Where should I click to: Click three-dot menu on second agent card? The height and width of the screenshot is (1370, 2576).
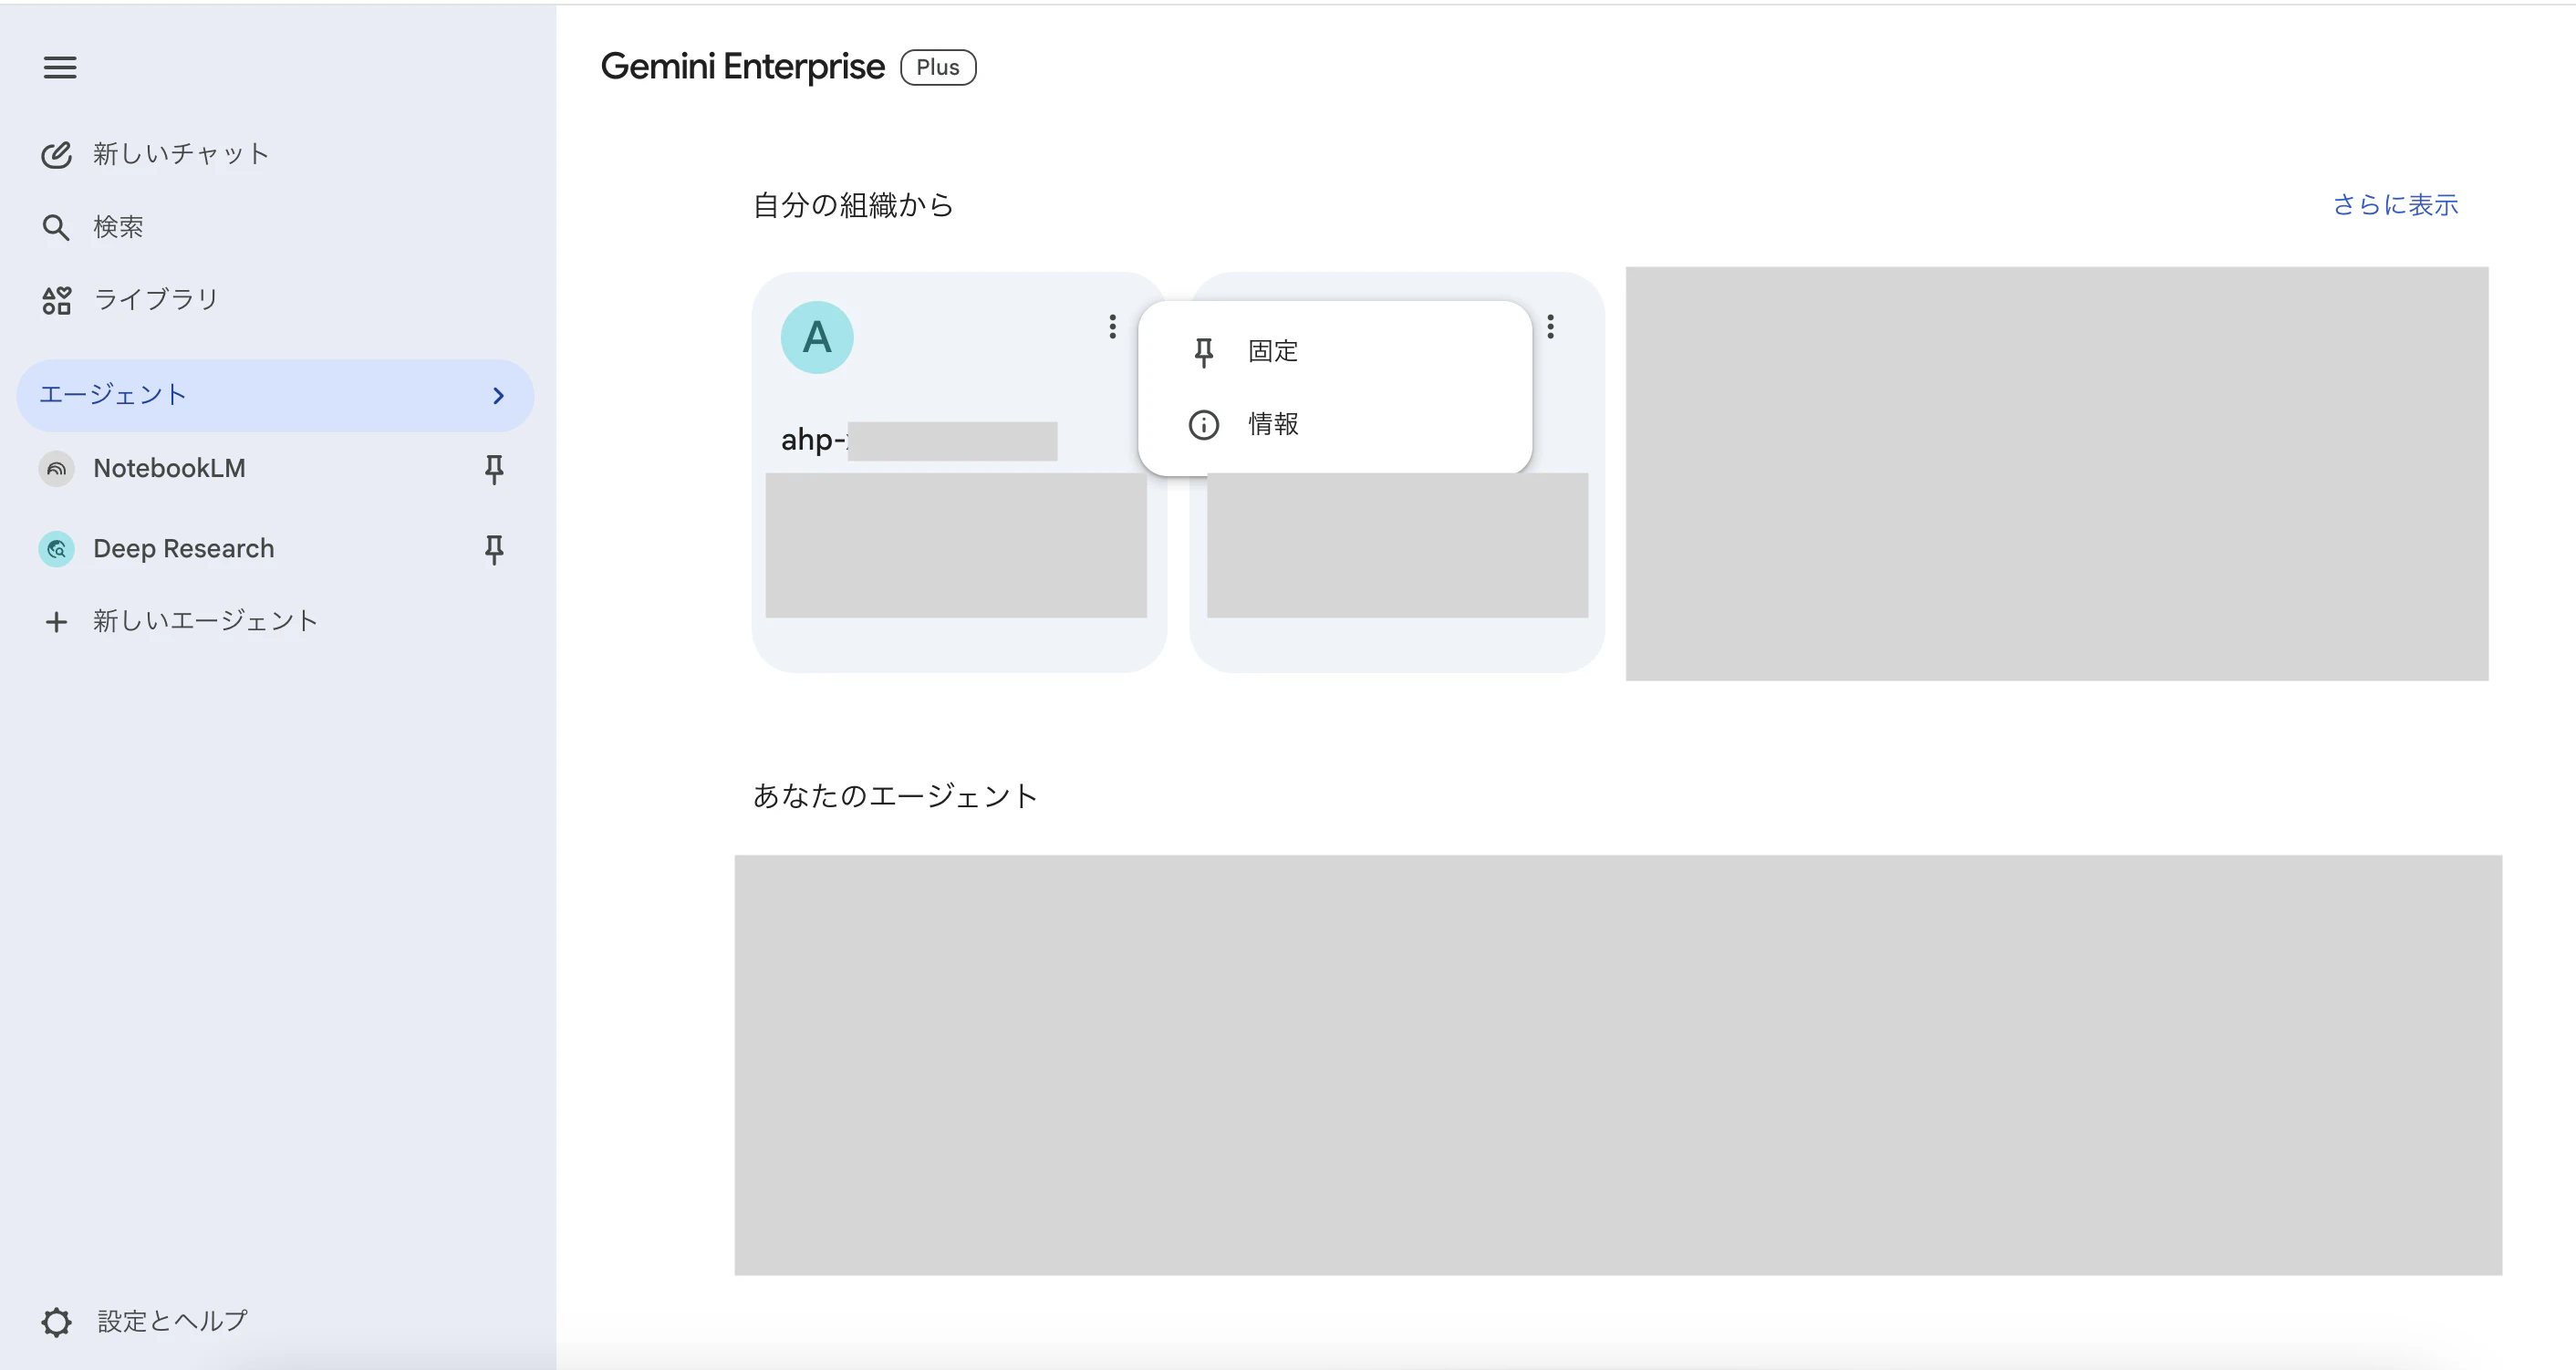1551,327
